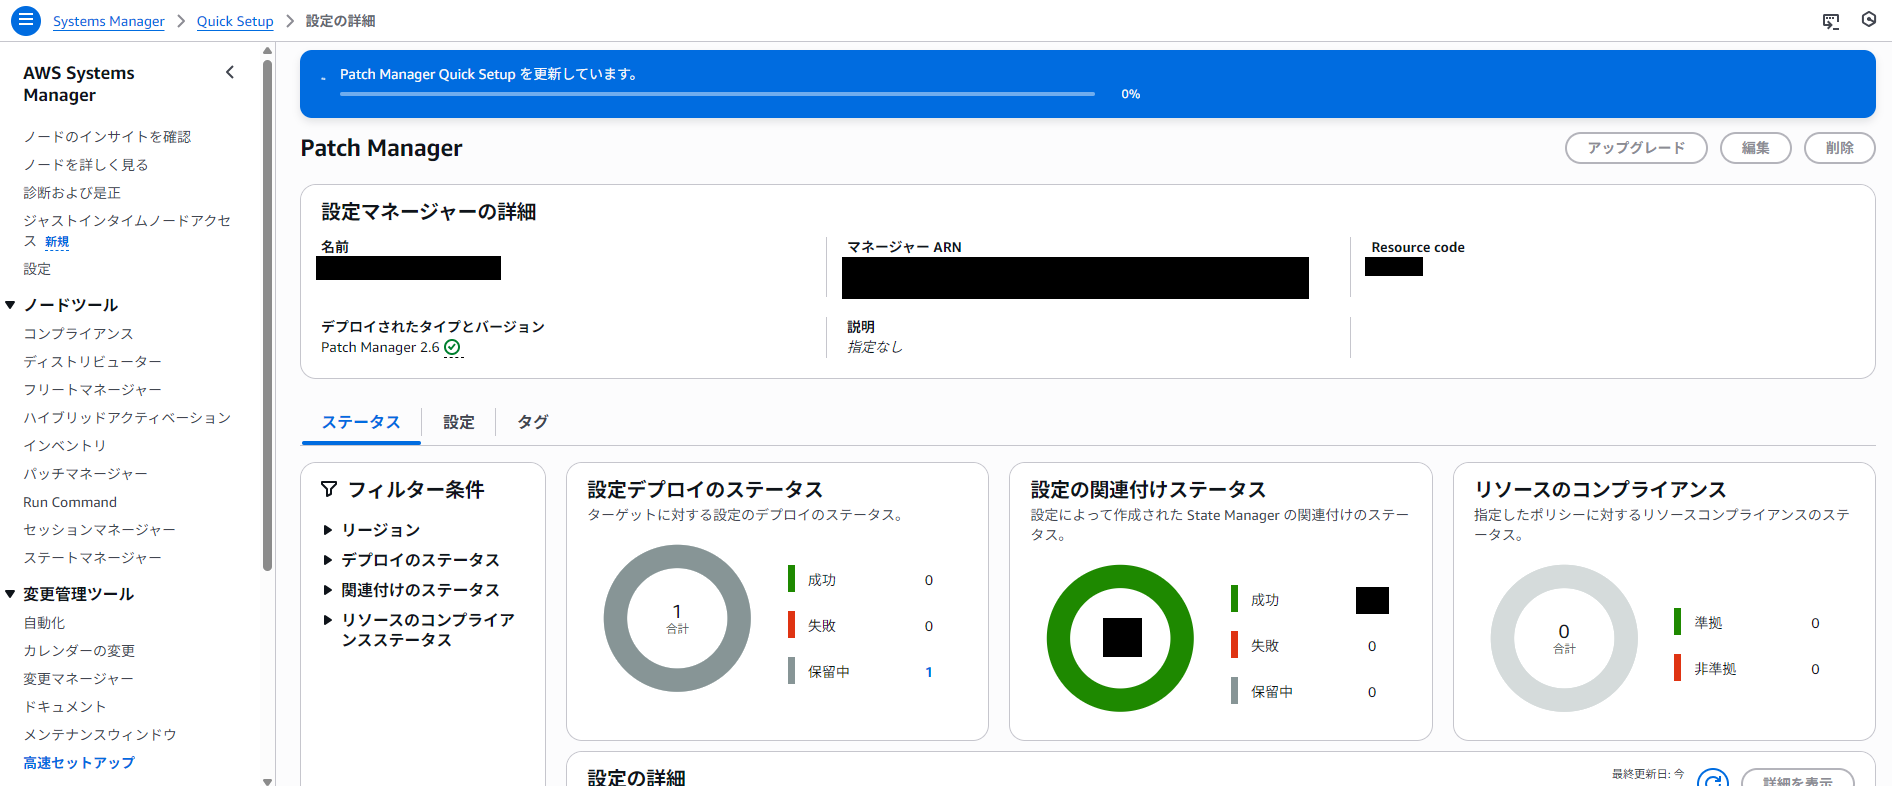Collapse the AWS Systems Manager sidebar

(x=230, y=72)
